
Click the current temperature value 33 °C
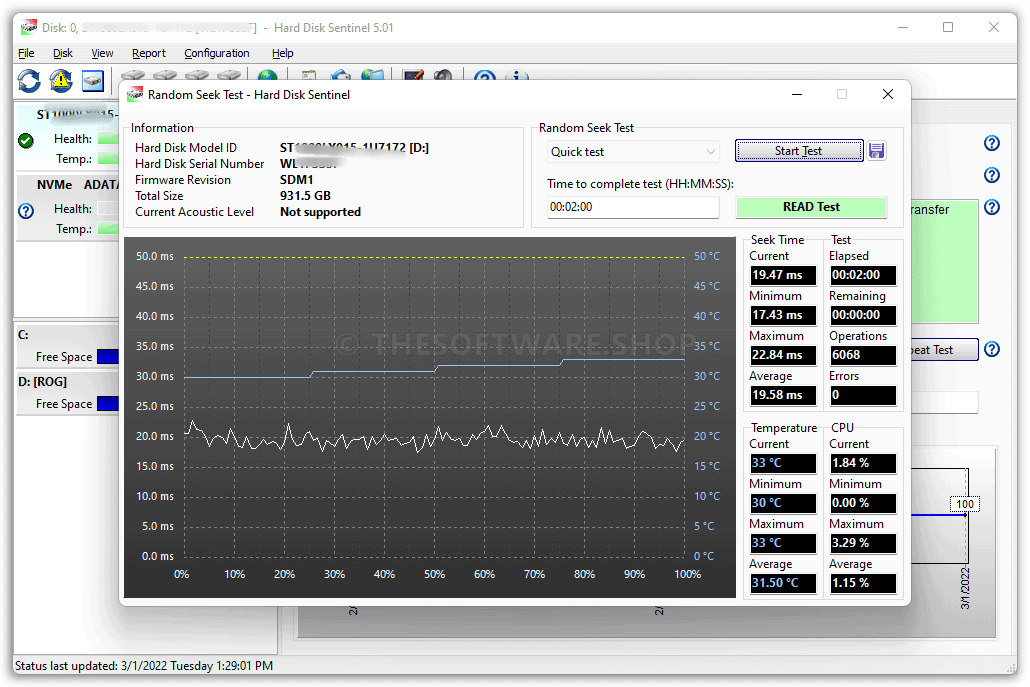[x=783, y=463]
